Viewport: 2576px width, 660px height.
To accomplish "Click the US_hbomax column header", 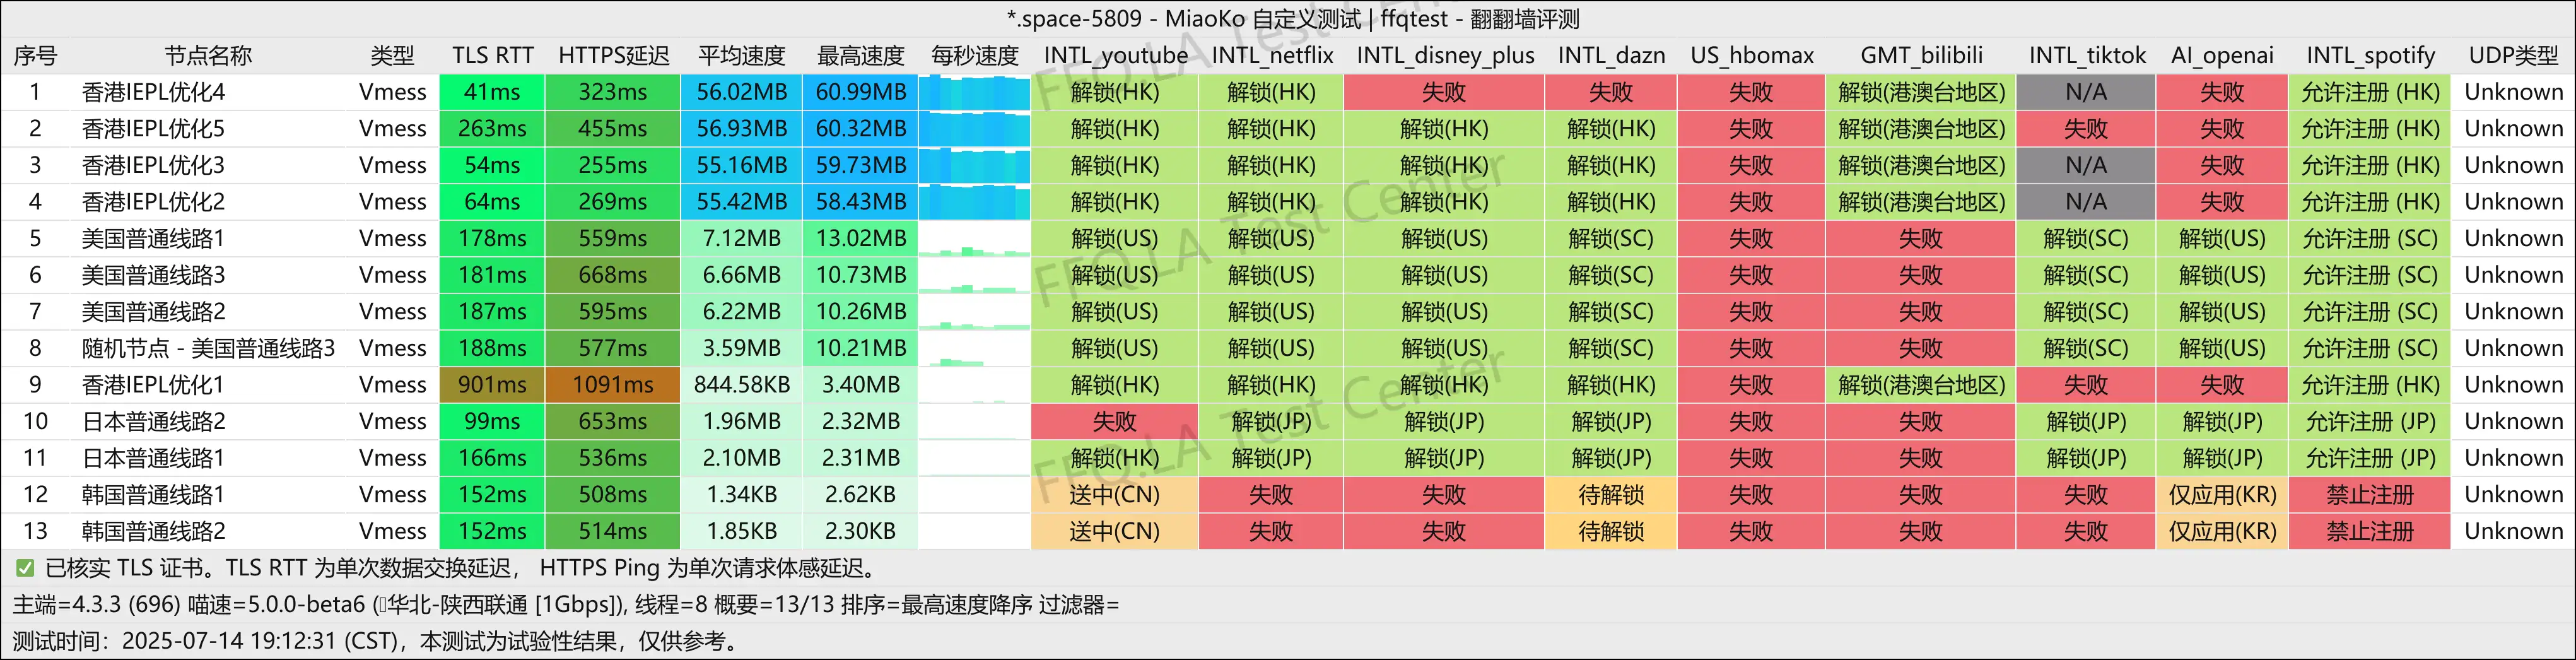I will point(1752,56).
